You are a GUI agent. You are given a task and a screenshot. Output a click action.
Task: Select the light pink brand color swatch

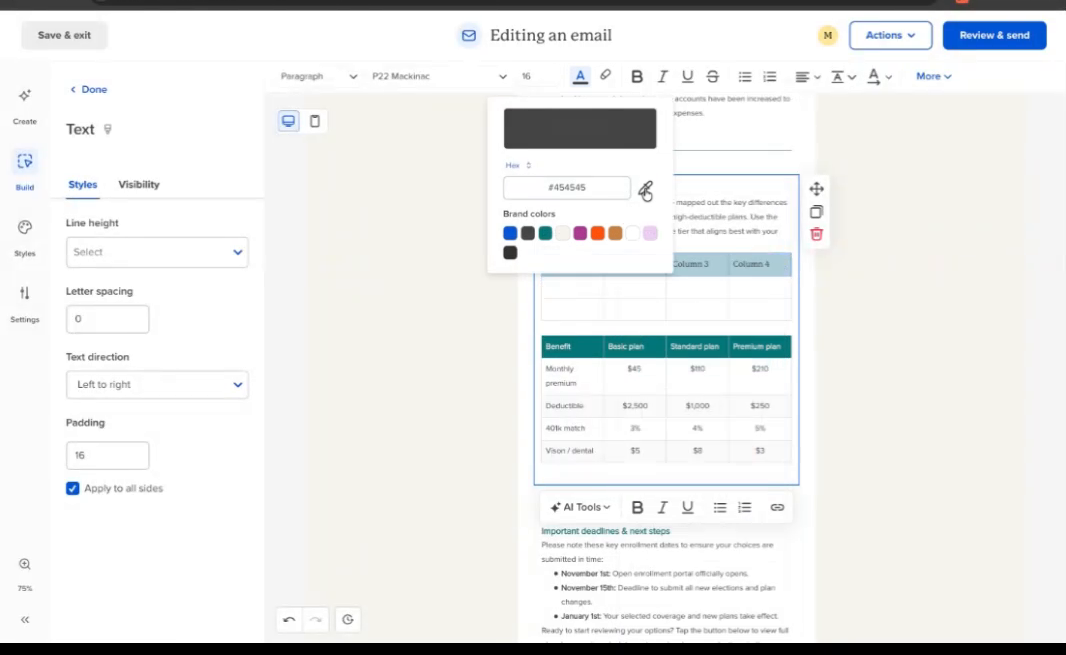pyautogui.click(x=650, y=233)
